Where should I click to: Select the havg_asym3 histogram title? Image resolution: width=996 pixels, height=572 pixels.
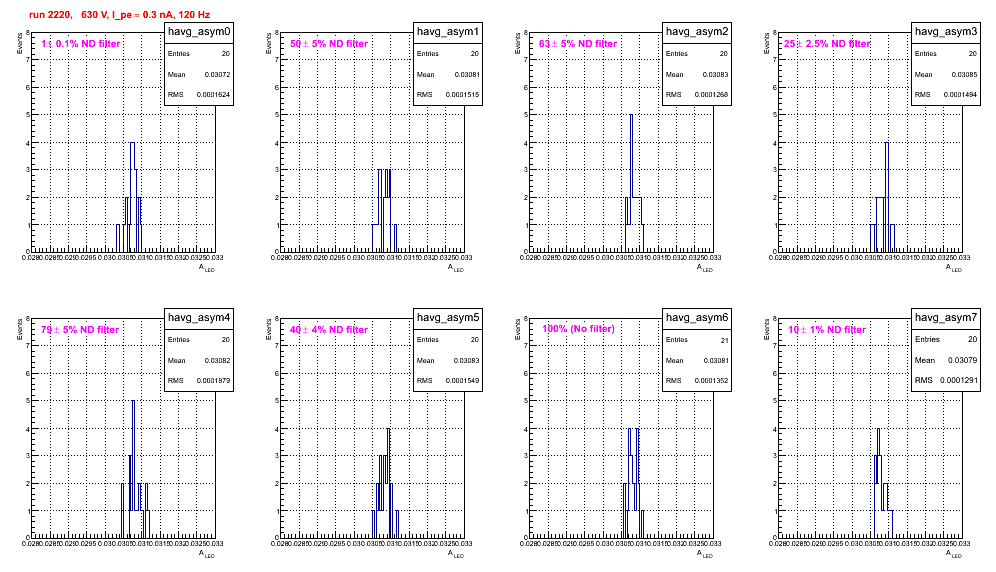coord(946,31)
